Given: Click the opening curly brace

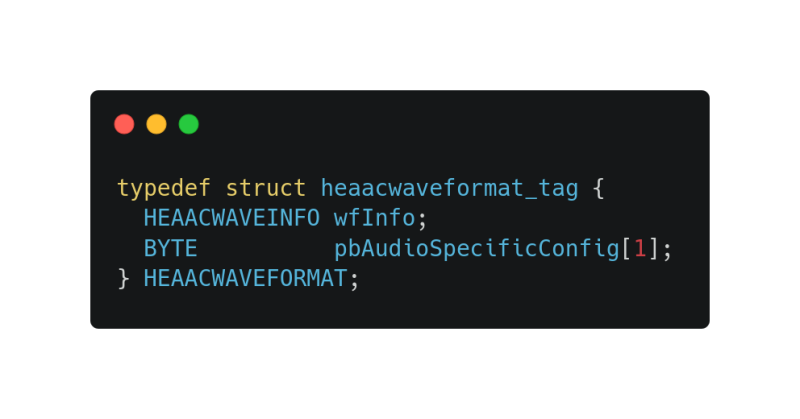Looking at the screenshot, I should coord(599,188).
